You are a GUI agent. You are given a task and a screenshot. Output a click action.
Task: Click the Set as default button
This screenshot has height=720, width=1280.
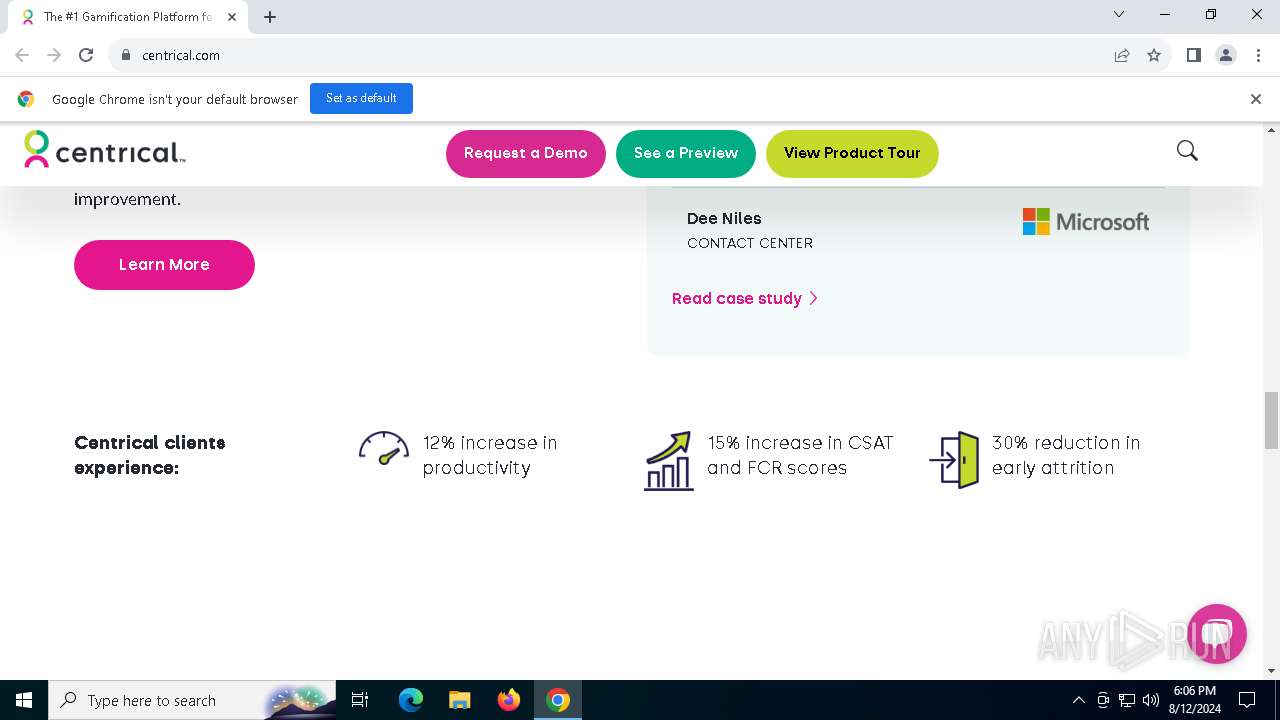coord(361,98)
